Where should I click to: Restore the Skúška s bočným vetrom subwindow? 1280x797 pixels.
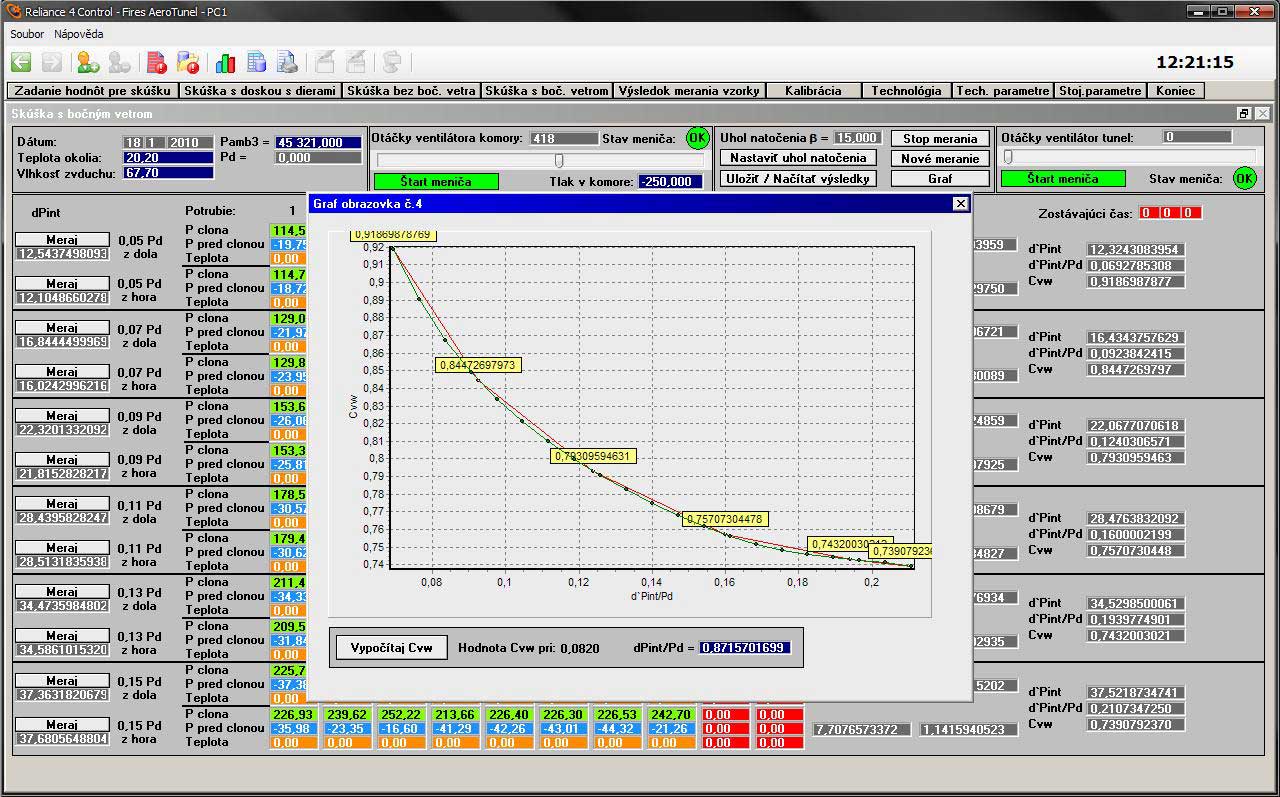pyautogui.click(x=1244, y=114)
